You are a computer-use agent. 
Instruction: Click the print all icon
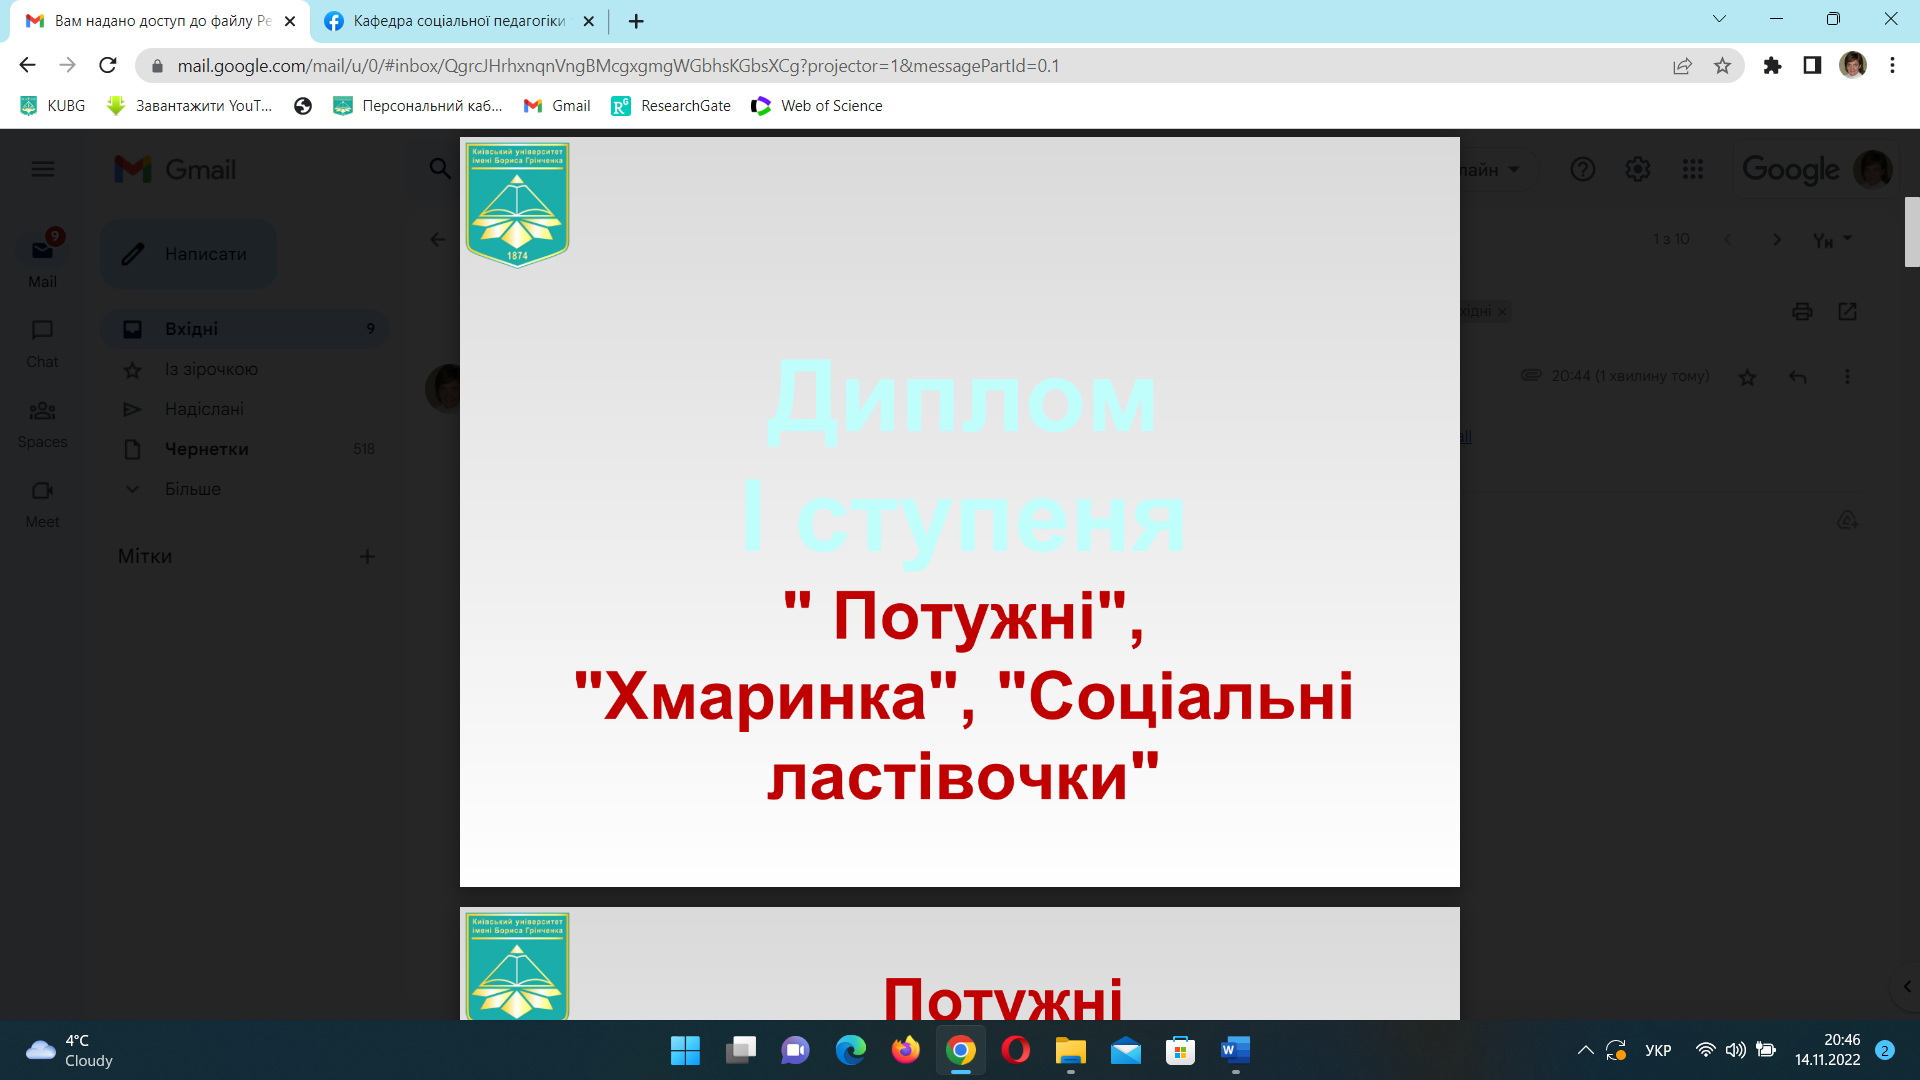pyautogui.click(x=1802, y=312)
